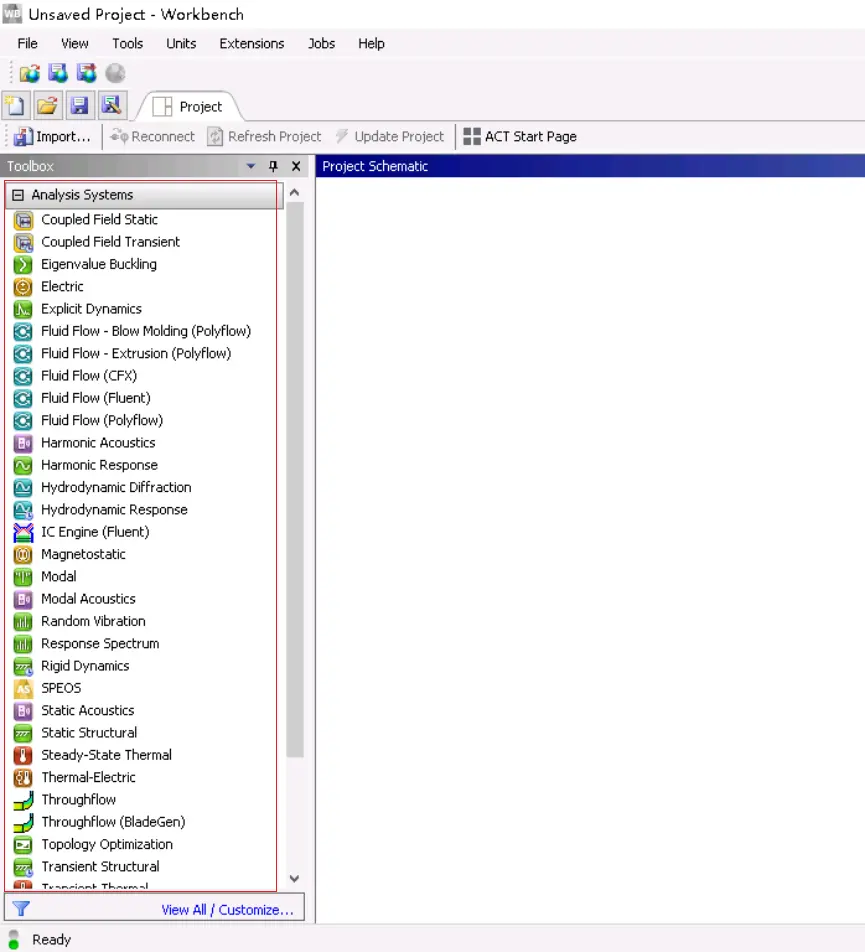Image resolution: width=865 pixels, height=952 pixels.
Task: Click the Electric system icon
Action: pos(23,287)
